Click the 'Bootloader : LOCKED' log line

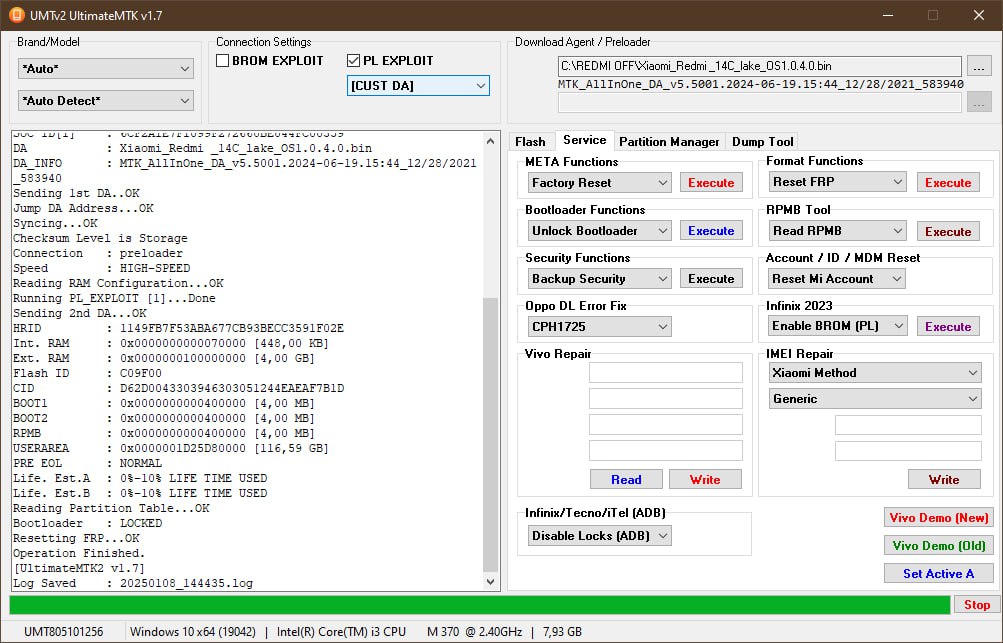(x=88, y=523)
